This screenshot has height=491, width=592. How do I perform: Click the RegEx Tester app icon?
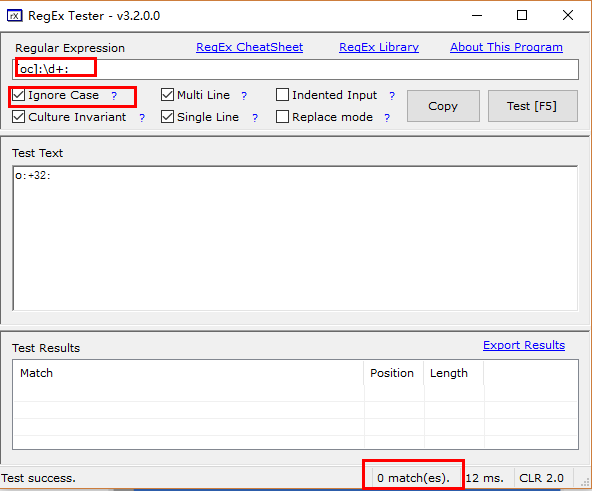15,16
